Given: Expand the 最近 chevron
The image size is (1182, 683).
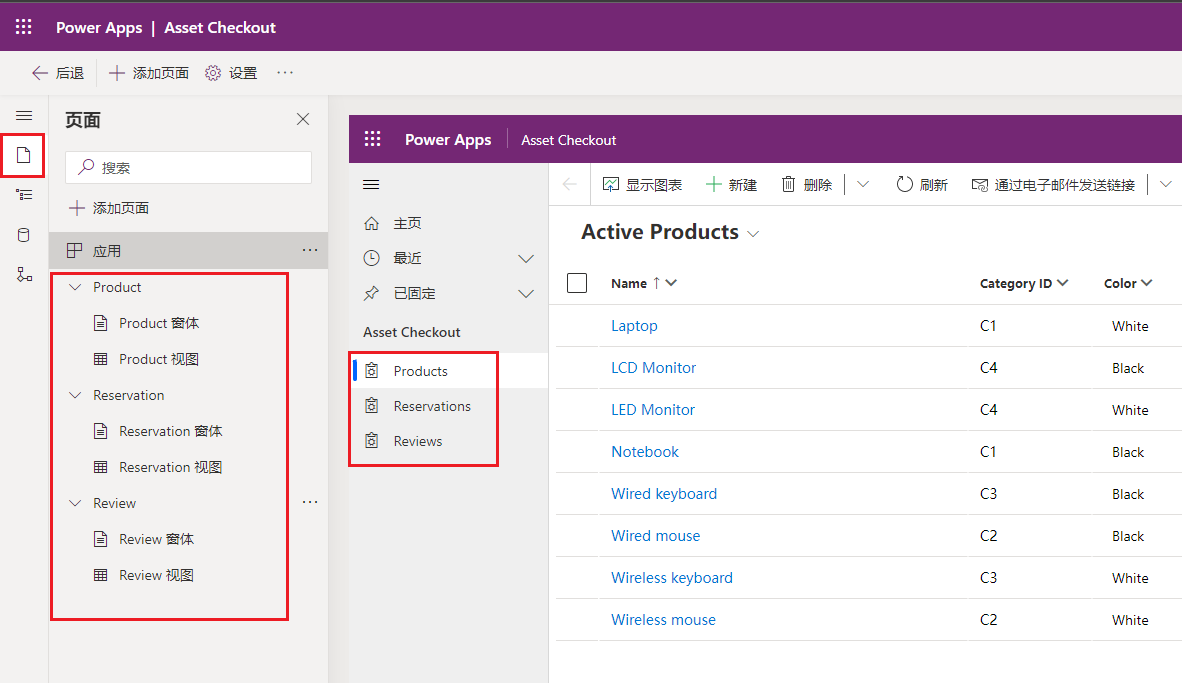Looking at the screenshot, I should tap(526, 259).
